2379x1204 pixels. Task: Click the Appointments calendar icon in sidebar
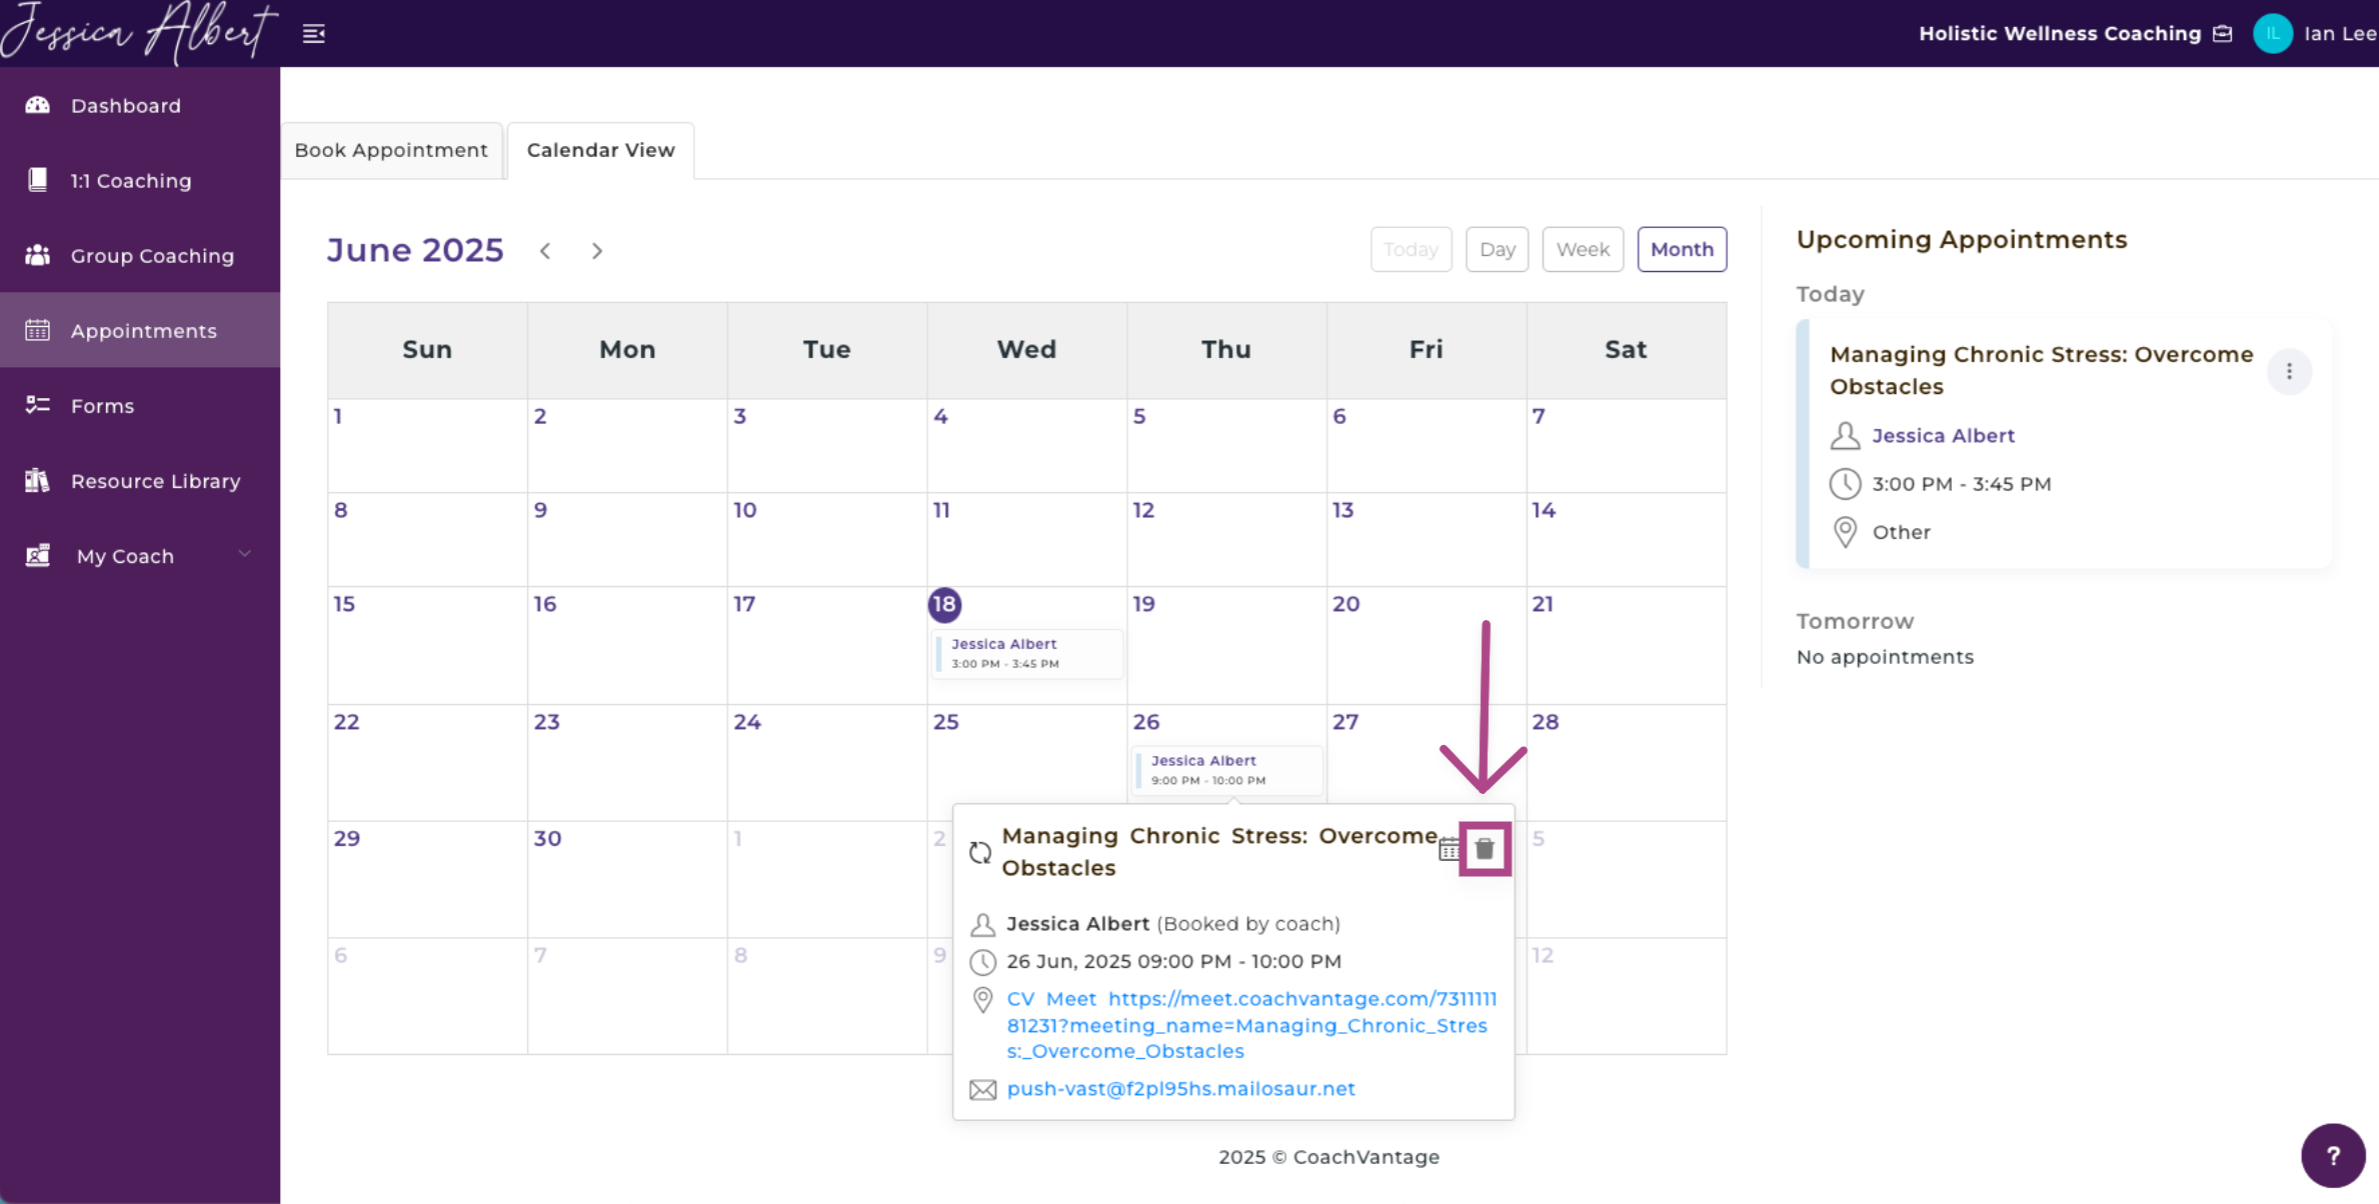click(x=38, y=330)
